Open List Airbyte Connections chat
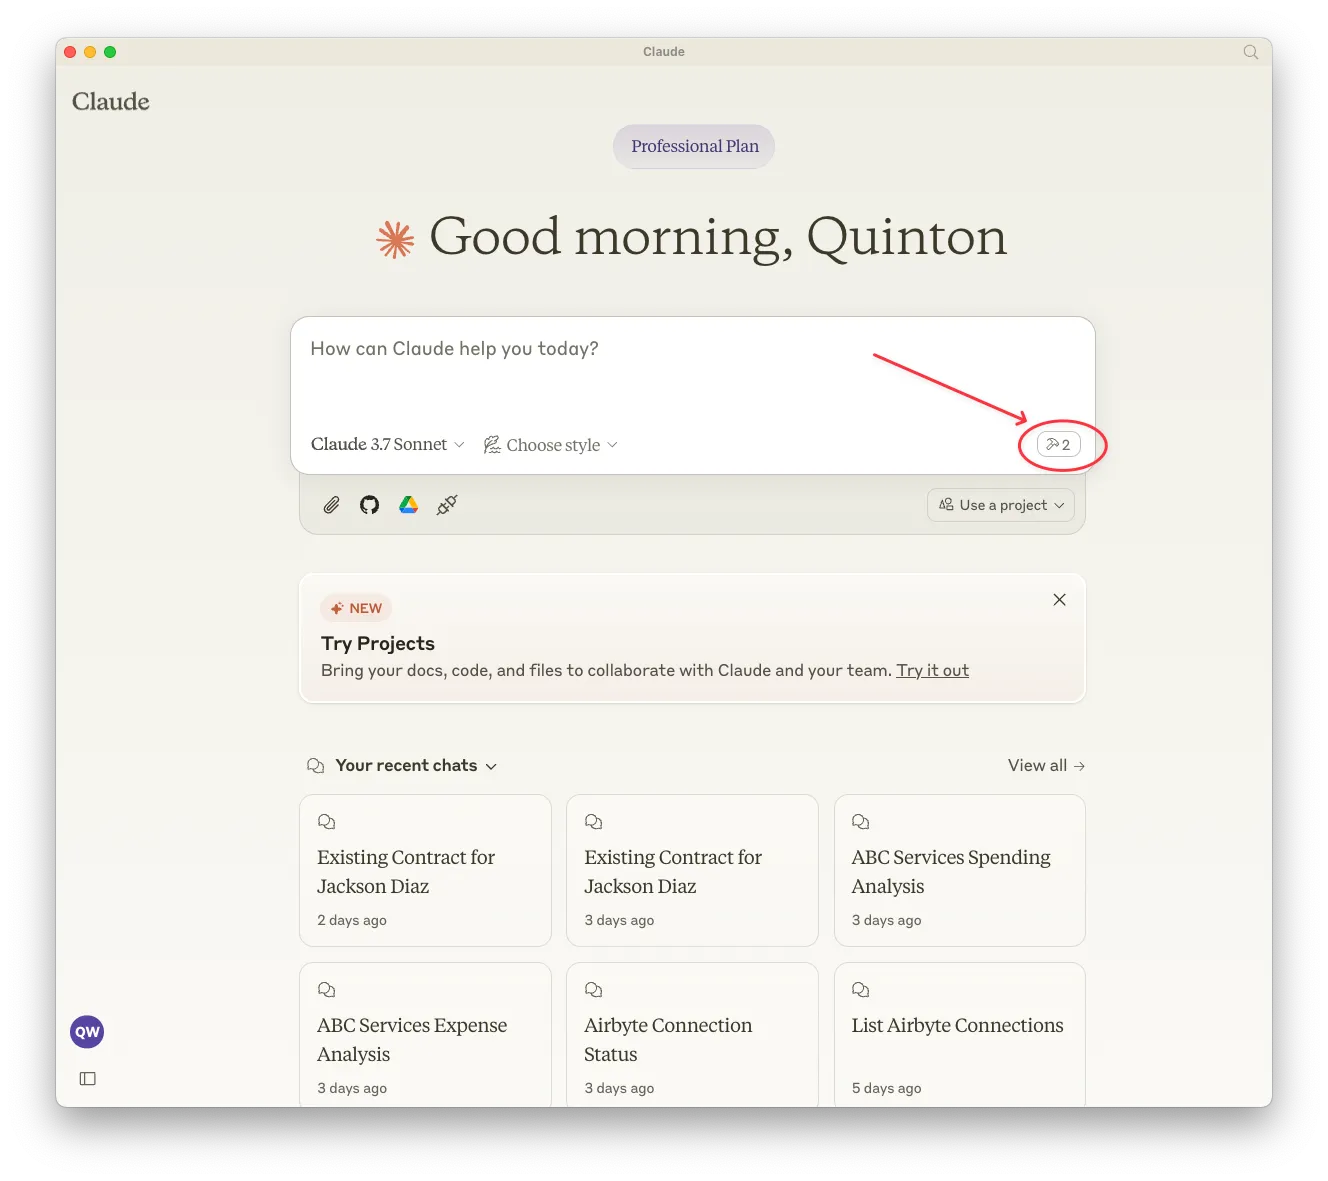1328x1181 pixels. click(x=960, y=1035)
